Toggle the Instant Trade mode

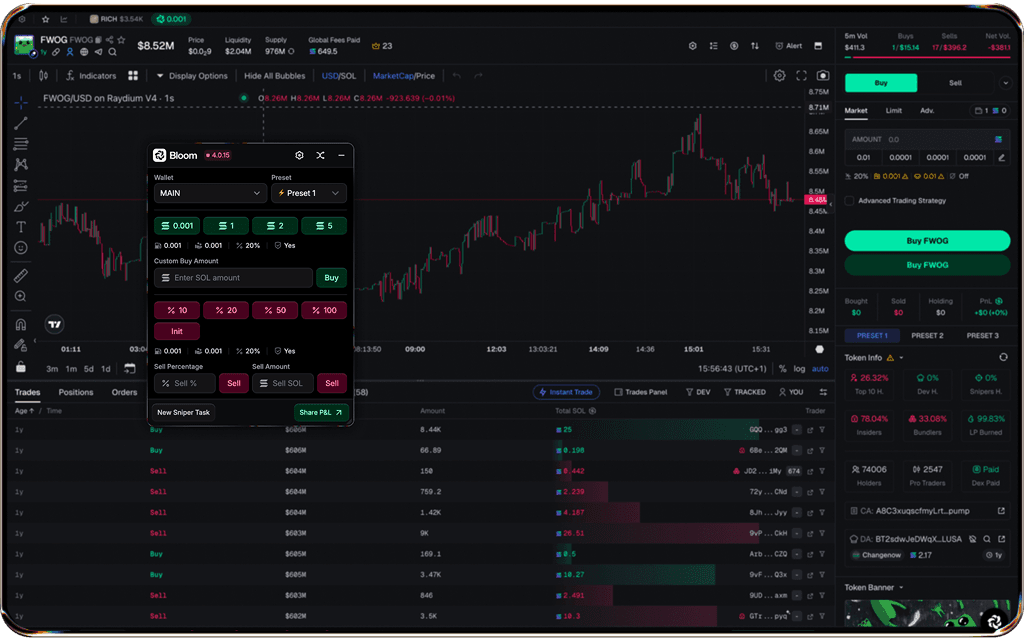567,392
